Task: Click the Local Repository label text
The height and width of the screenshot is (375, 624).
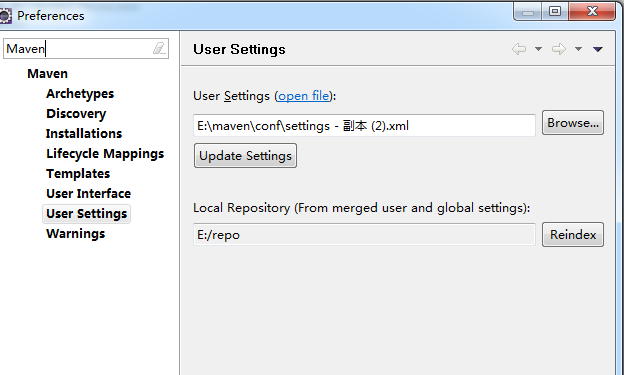Action: (x=361, y=208)
